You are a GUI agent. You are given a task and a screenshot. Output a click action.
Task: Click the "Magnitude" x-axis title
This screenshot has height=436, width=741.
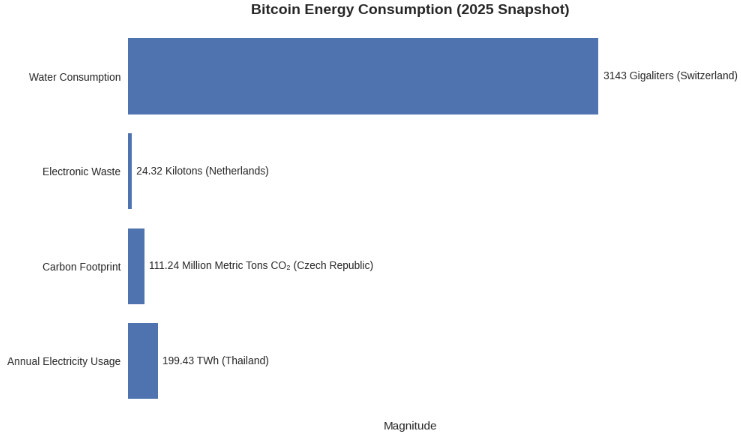pyautogui.click(x=410, y=426)
